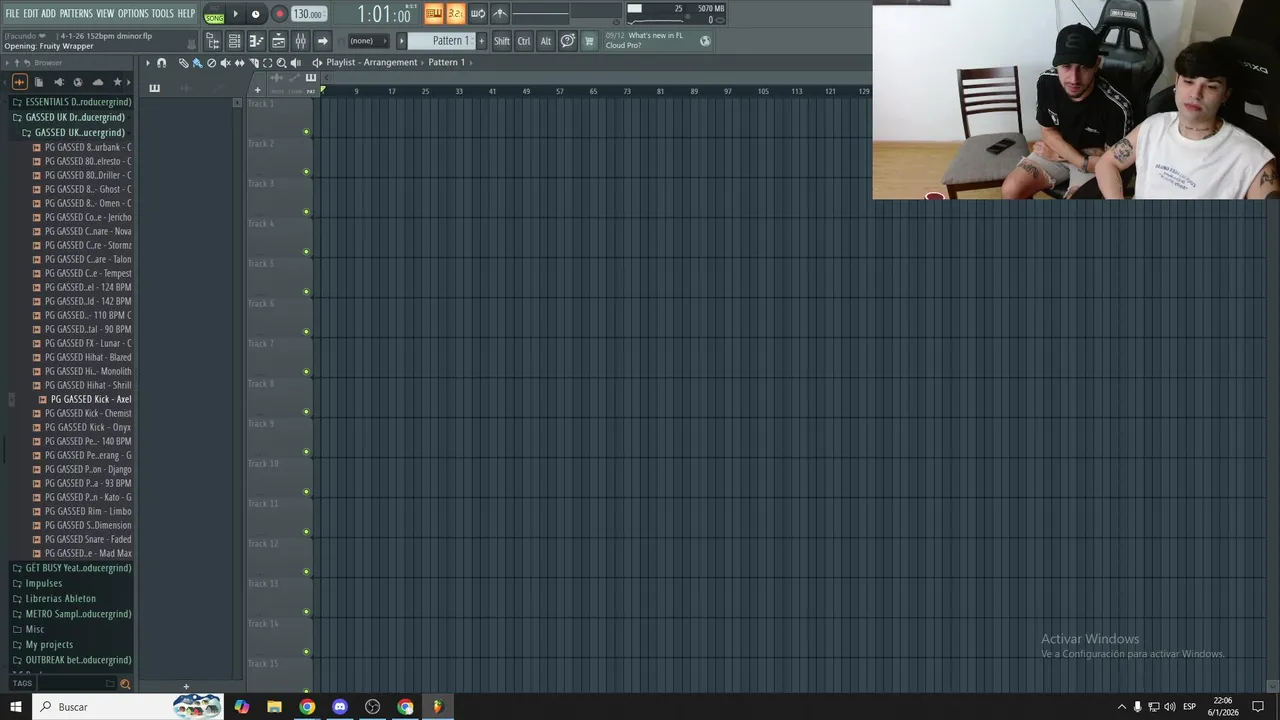Mute Track 9 using its green dot
Image resolution: width=1280 pixels, height=720 pixels.
[x=306, y=452]
